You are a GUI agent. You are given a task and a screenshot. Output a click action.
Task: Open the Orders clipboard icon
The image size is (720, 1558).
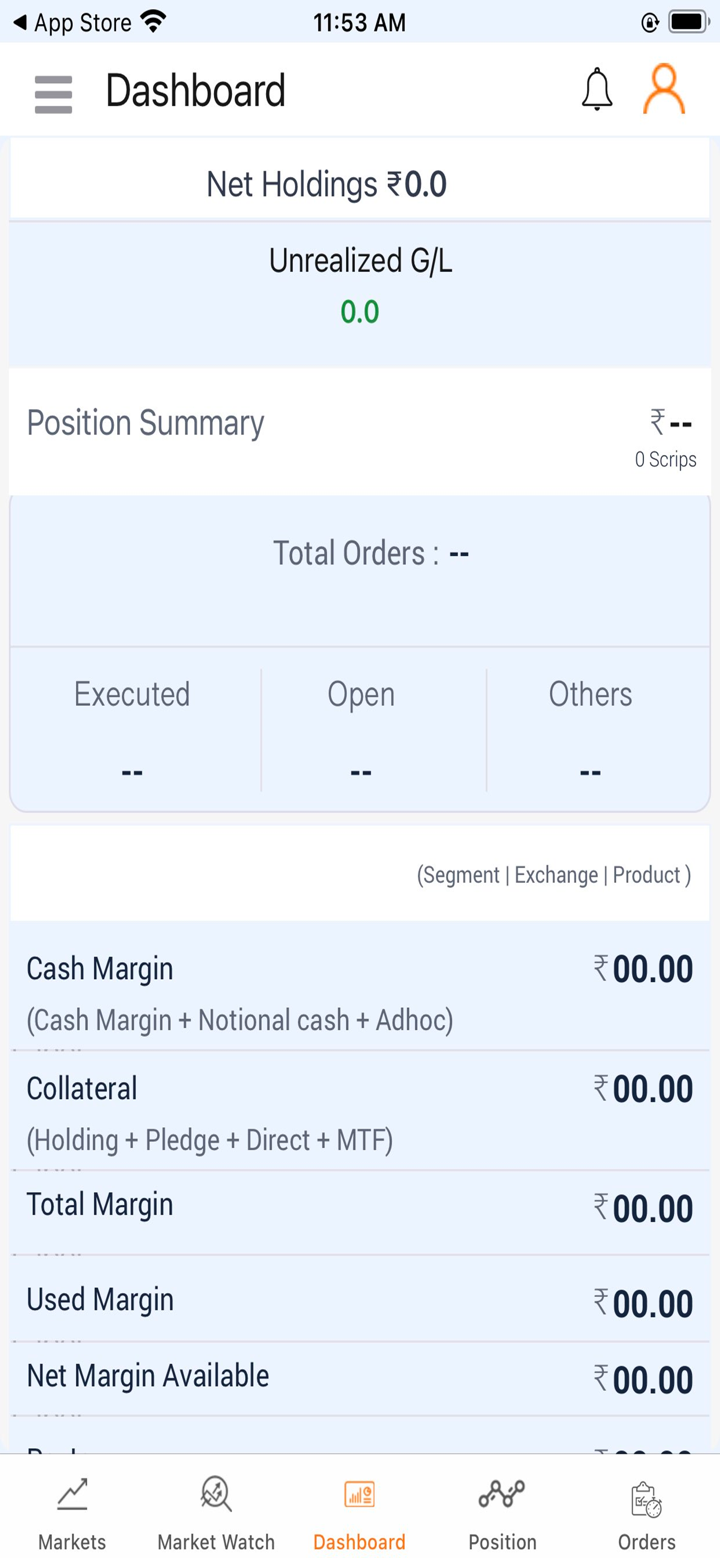646,1499
